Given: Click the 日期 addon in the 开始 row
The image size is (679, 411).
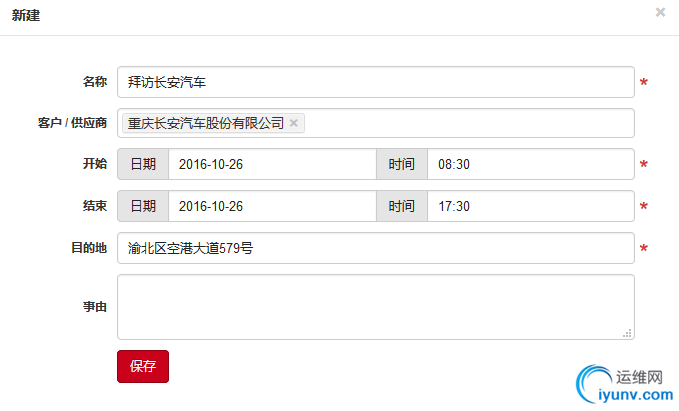Looking at the screenshot, I should pyautogui.click(x=143, y=164).
